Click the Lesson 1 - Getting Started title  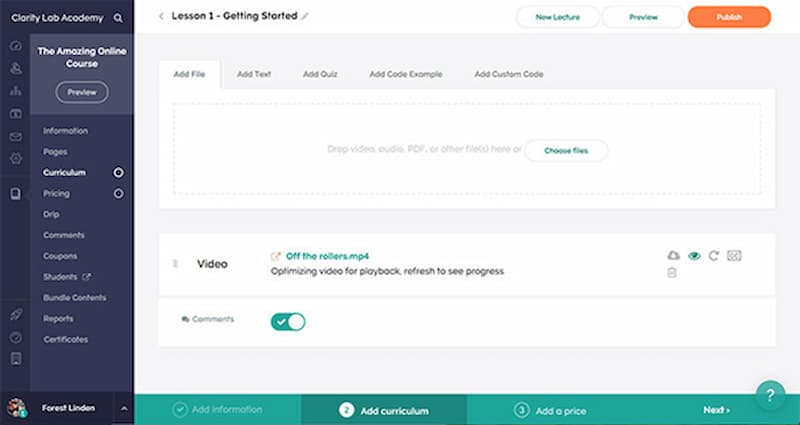coord(234,16)
